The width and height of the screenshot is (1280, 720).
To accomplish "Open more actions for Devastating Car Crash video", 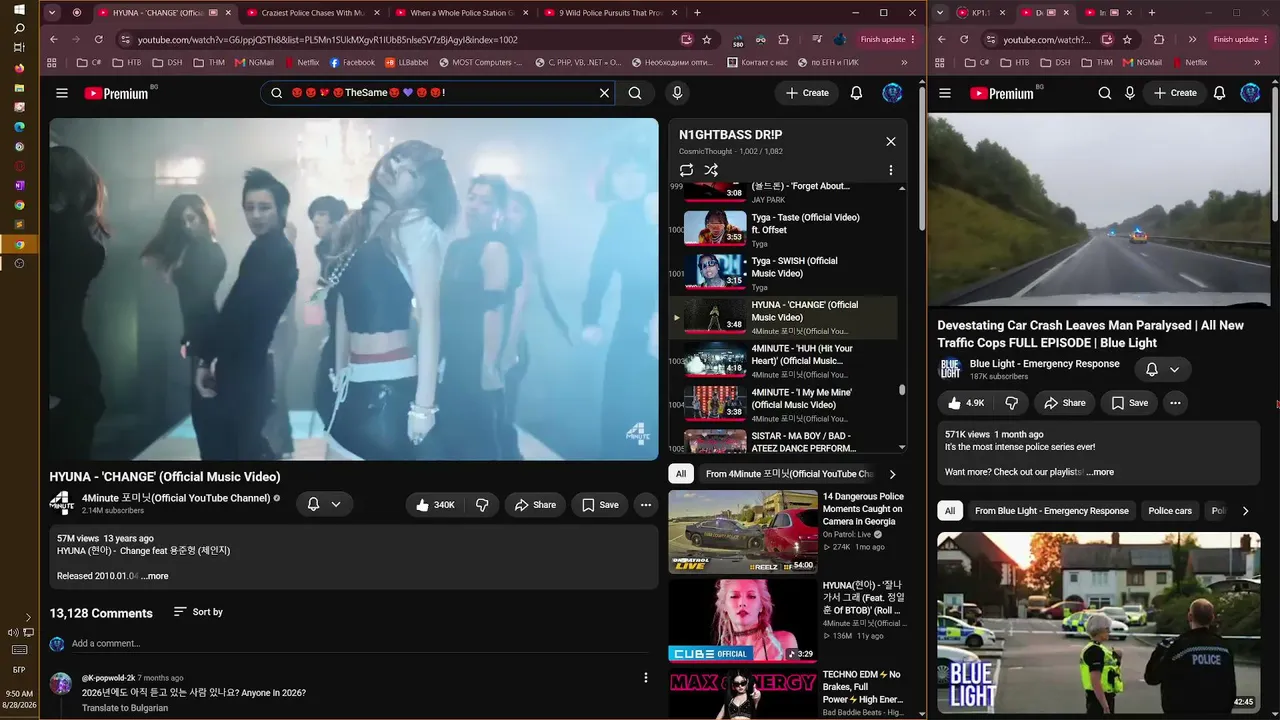I will [x=1175, y=403].
